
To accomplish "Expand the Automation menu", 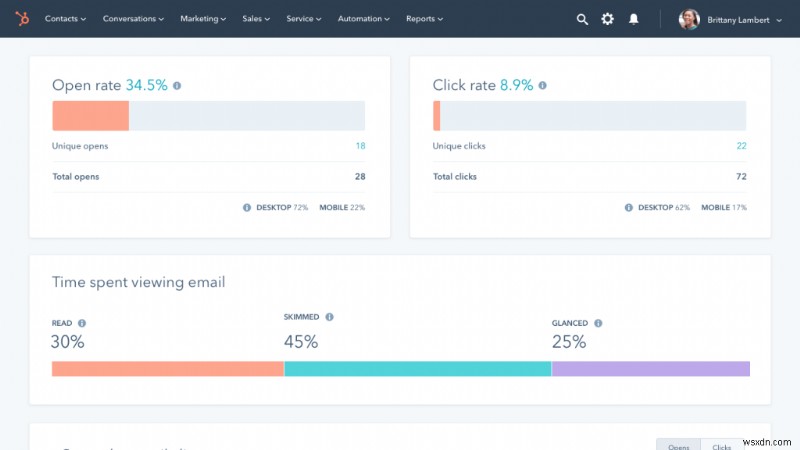I will click(364, 19).
